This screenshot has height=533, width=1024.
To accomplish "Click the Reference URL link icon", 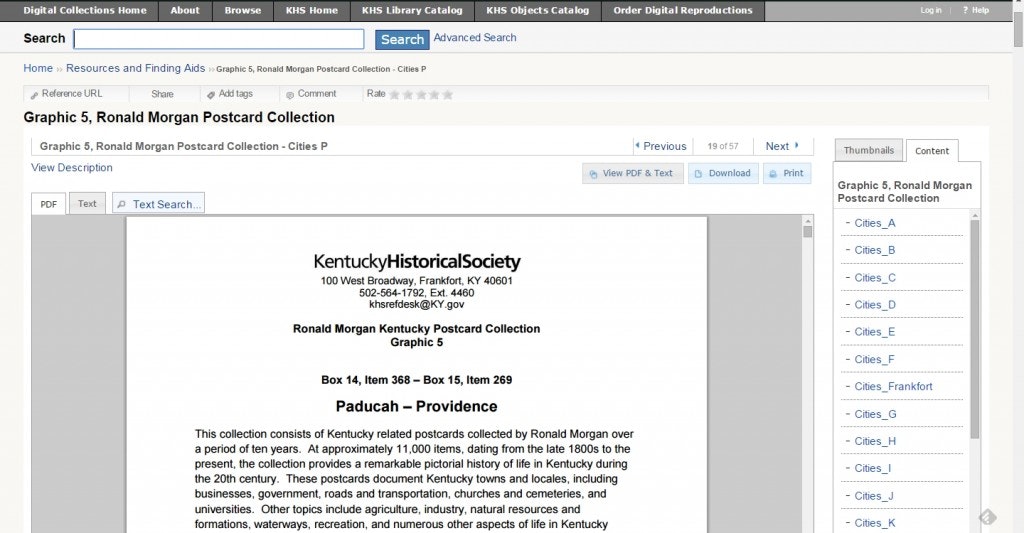I will point(35,95).
